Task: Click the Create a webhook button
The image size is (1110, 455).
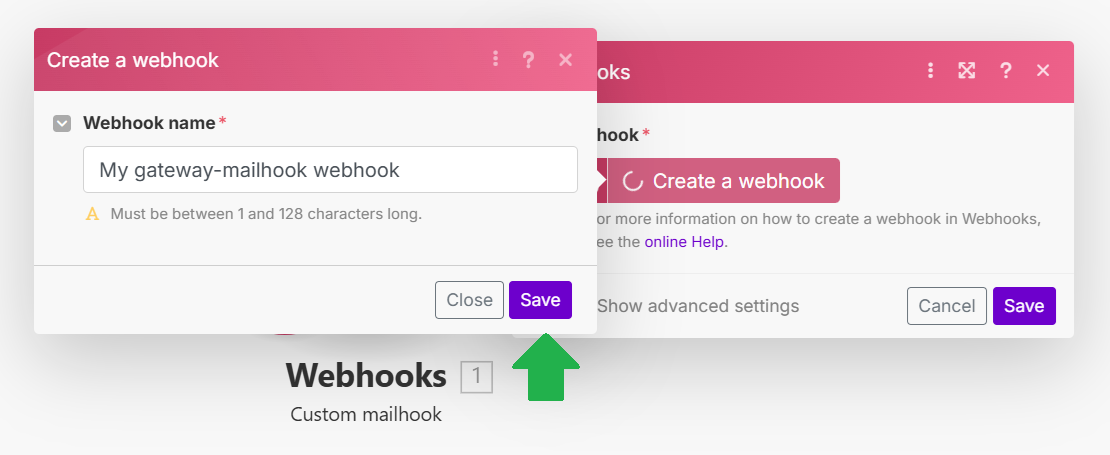Action: pos(723,180)
